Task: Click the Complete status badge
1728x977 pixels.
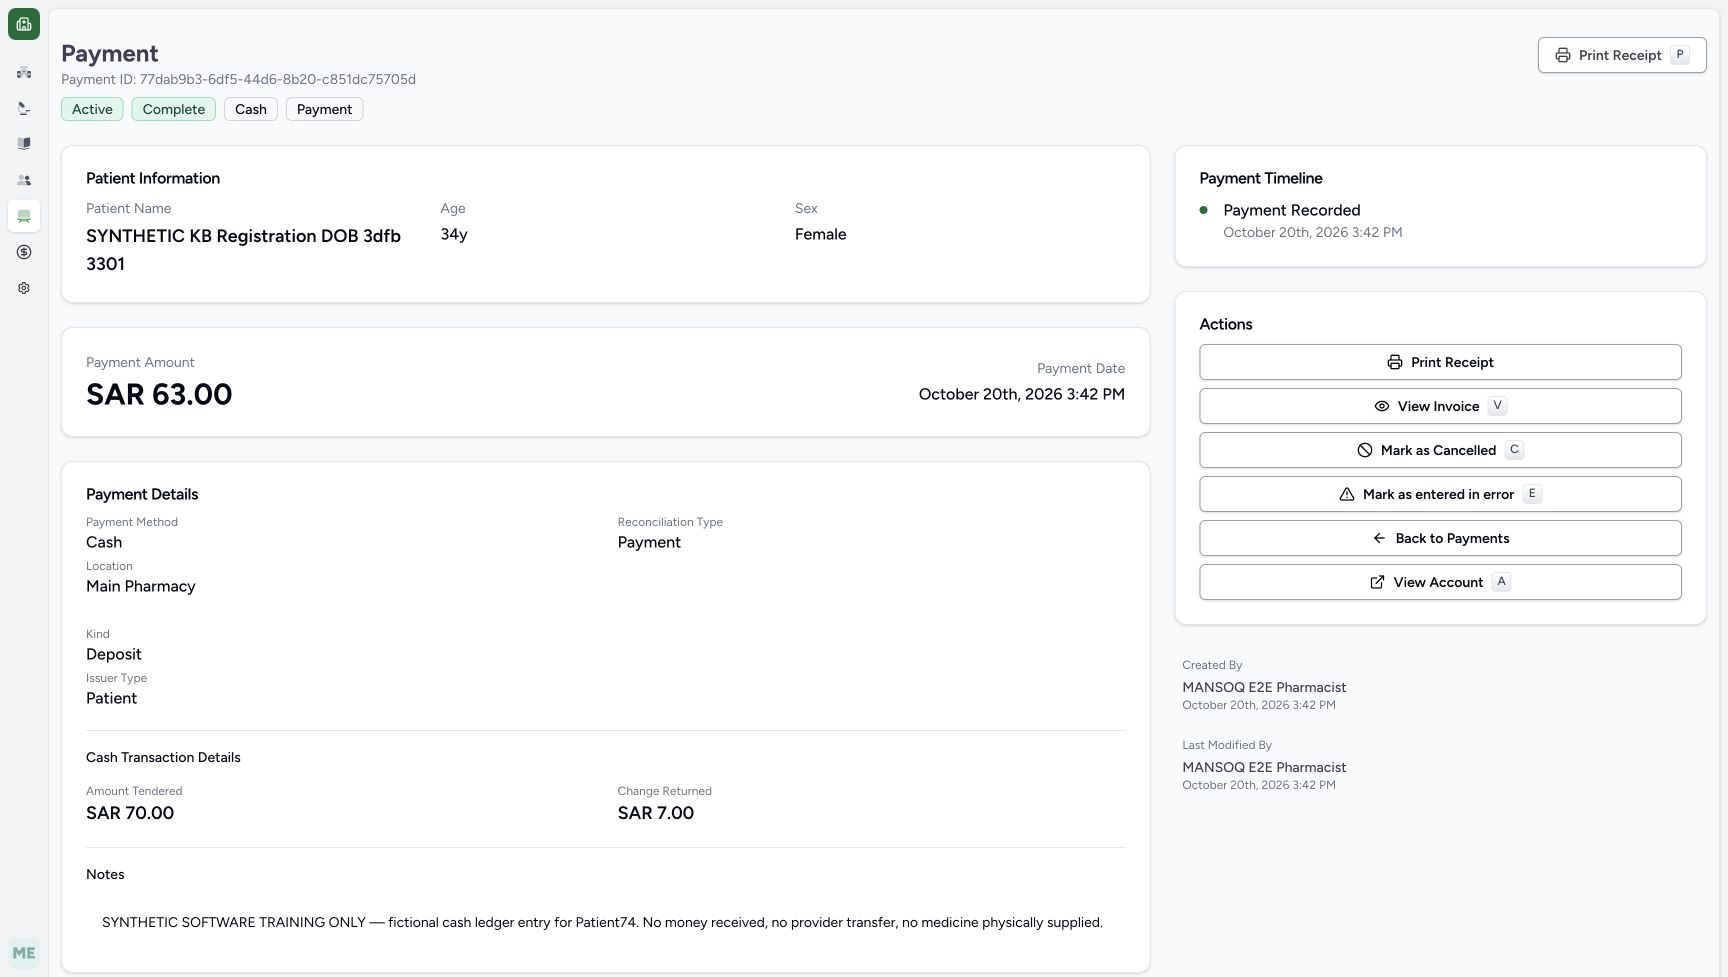Action: [174, 109]
